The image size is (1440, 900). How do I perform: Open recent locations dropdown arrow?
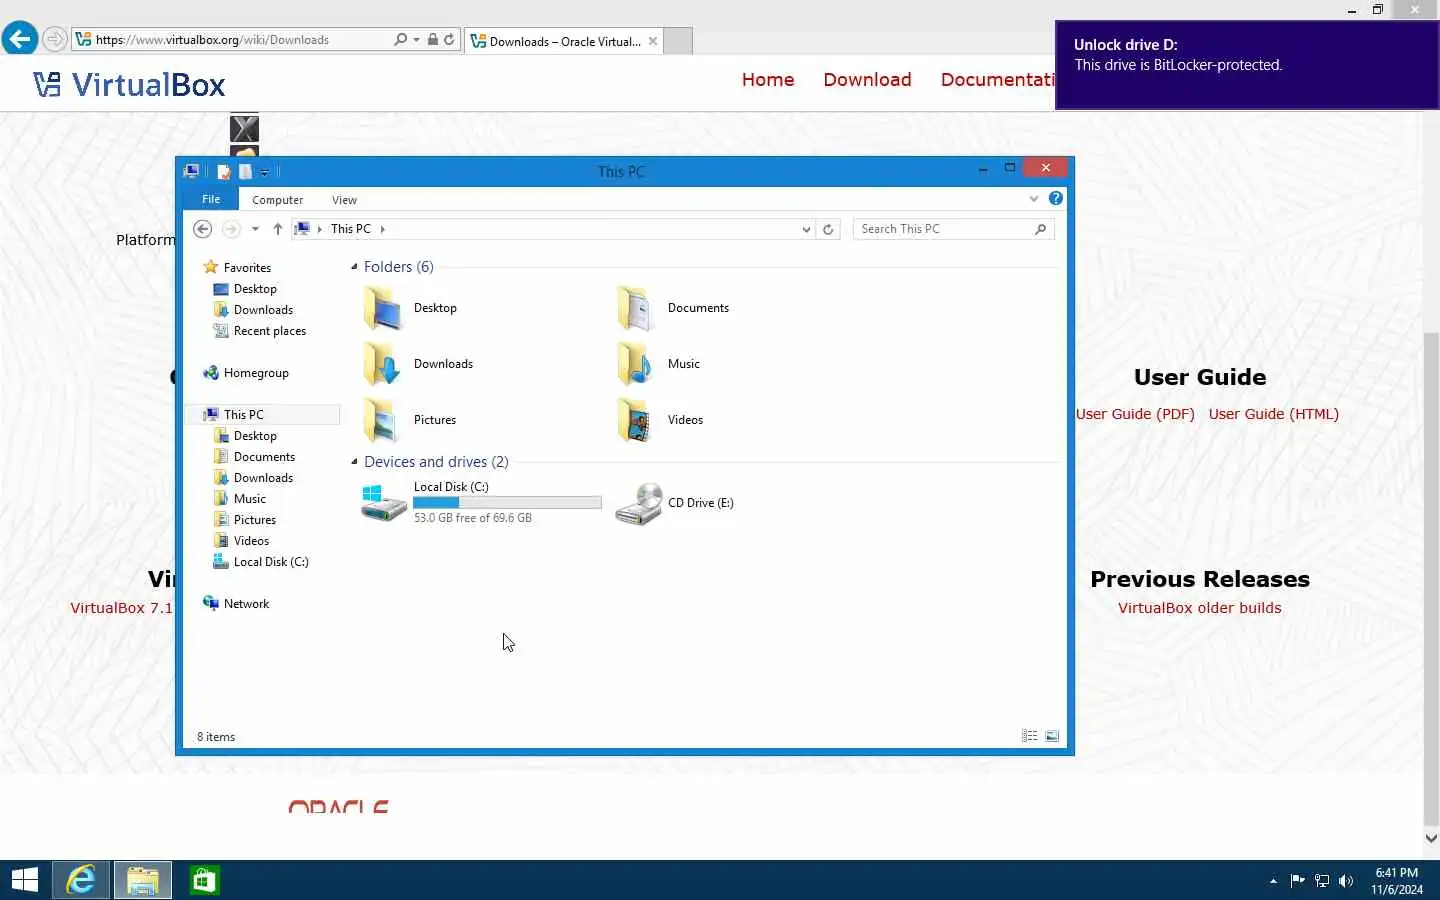(x=255, y=229)
